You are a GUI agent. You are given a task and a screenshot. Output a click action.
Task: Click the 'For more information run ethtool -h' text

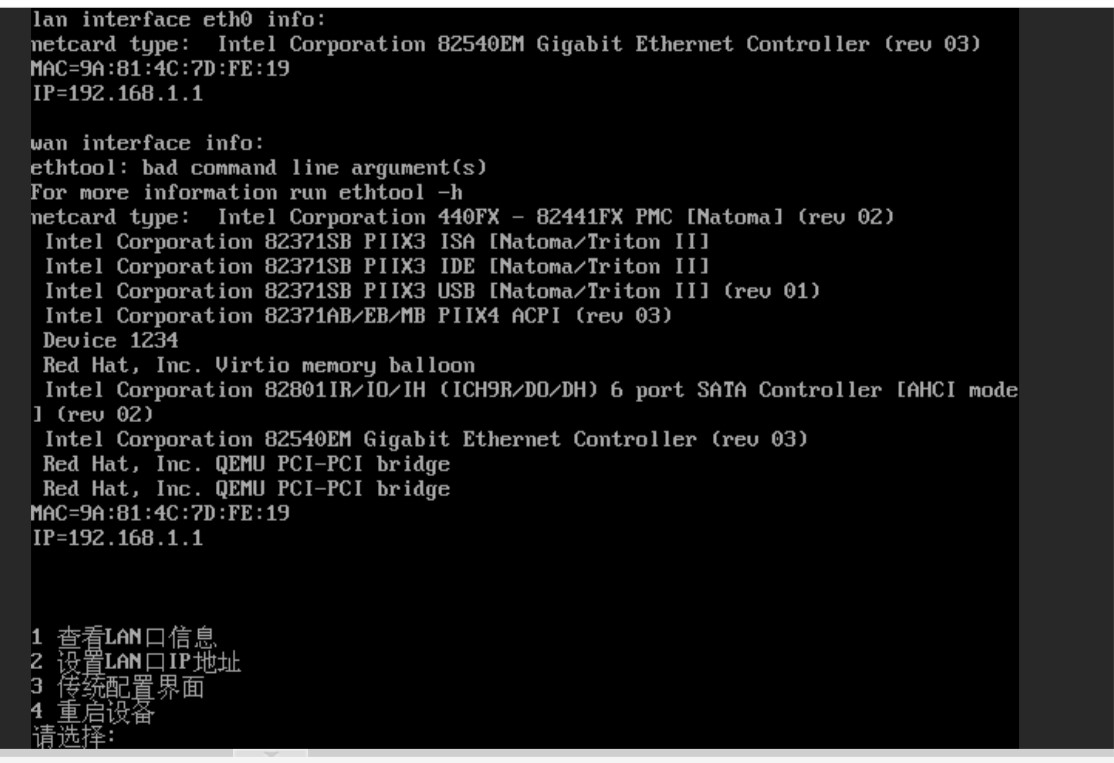coord(246,192)
